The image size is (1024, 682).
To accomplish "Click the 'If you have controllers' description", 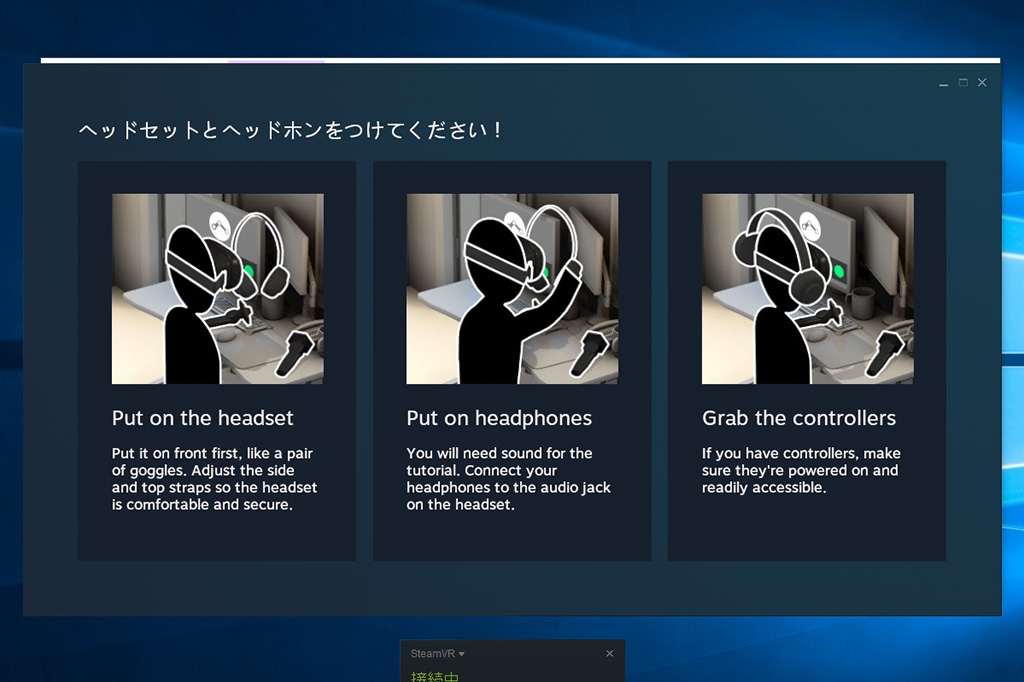I will (801, 470).
